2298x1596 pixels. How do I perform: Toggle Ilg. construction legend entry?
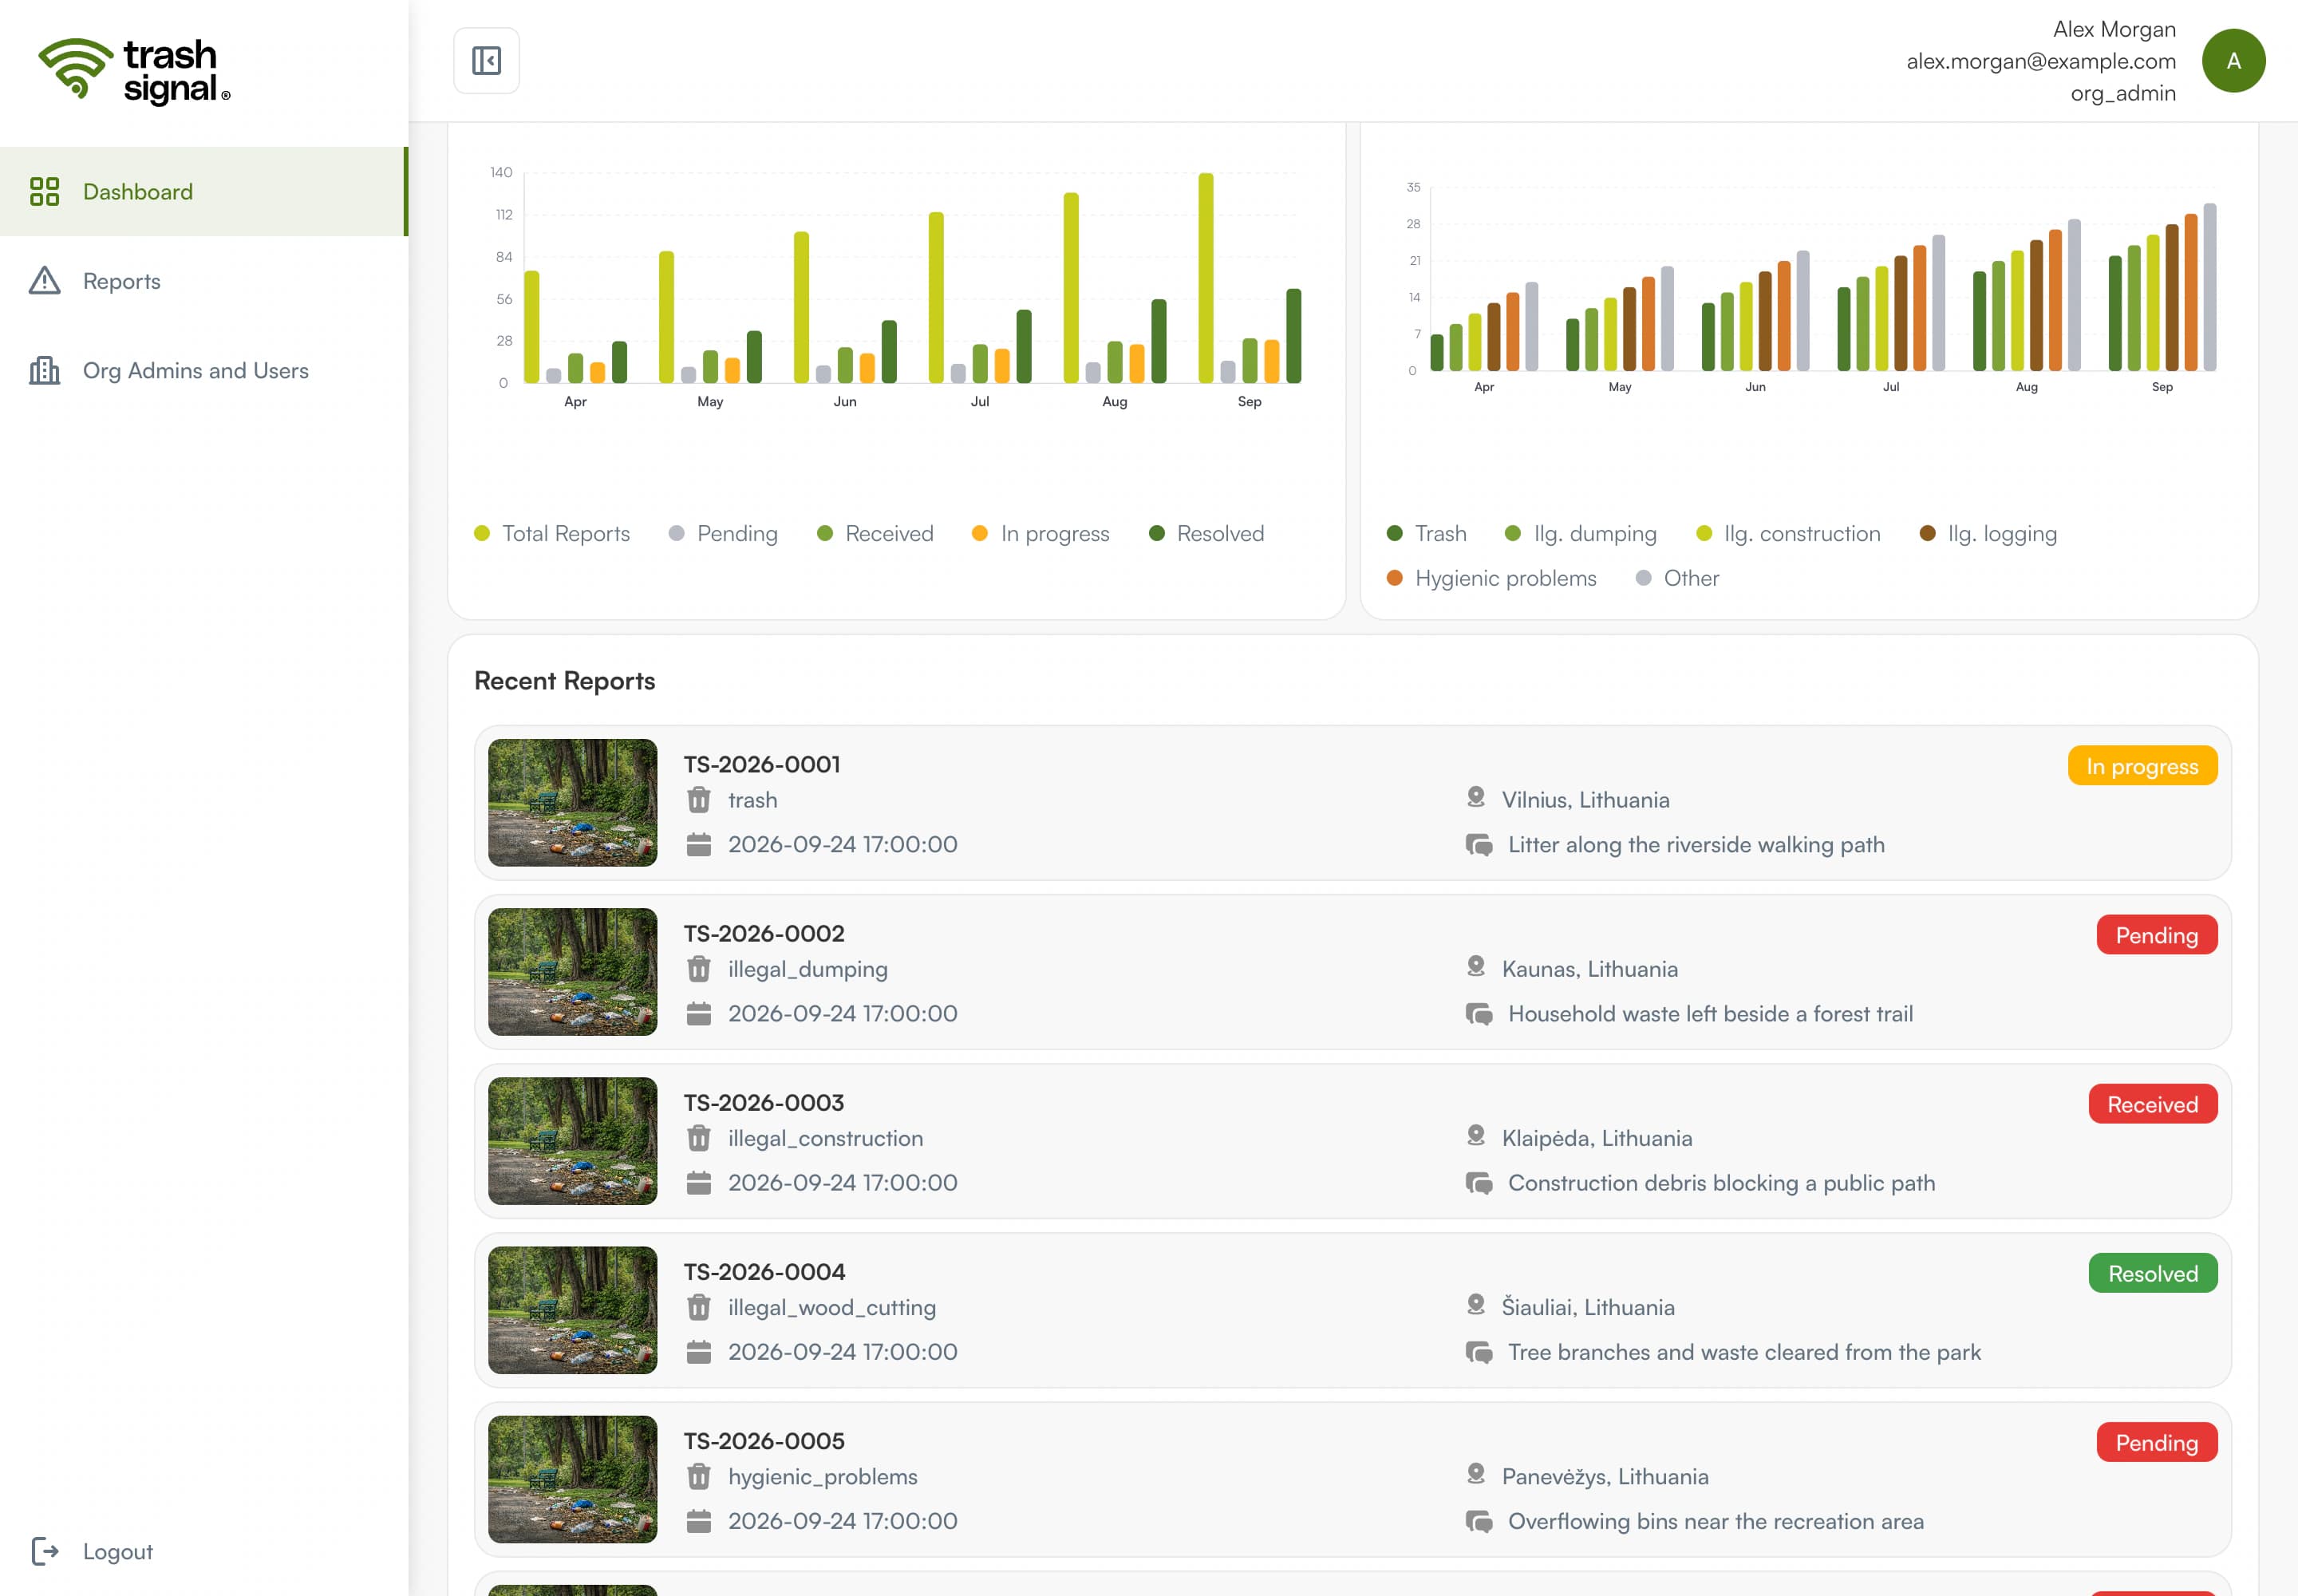1789,533
